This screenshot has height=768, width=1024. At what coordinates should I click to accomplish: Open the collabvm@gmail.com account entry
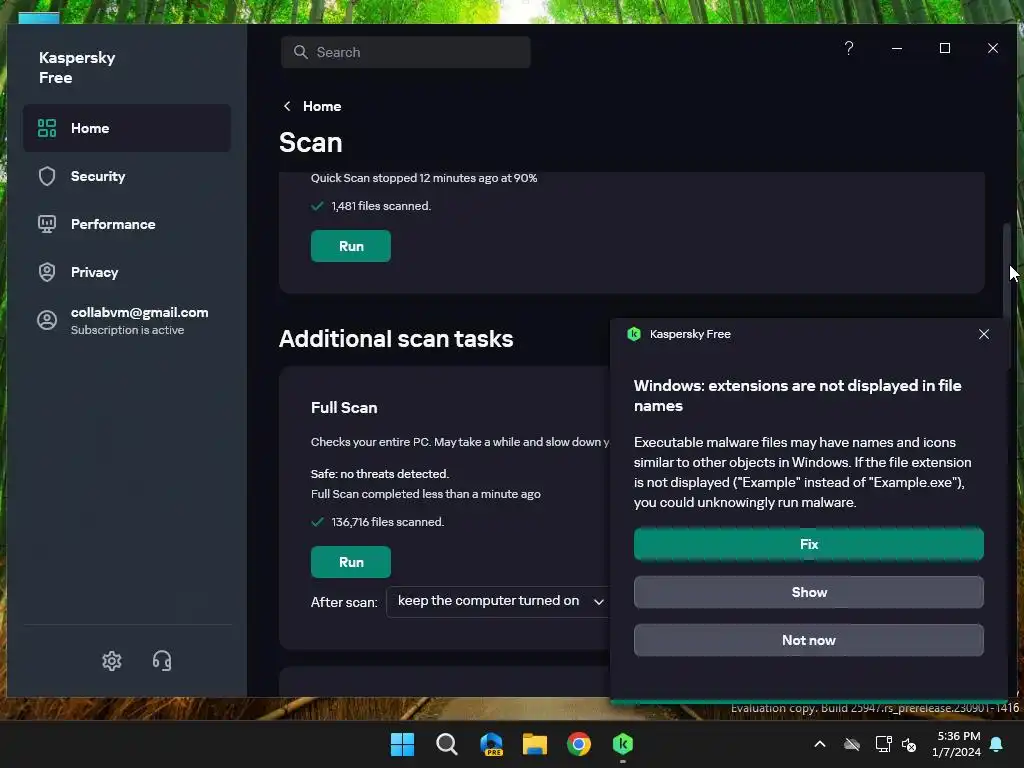(127, 320)
